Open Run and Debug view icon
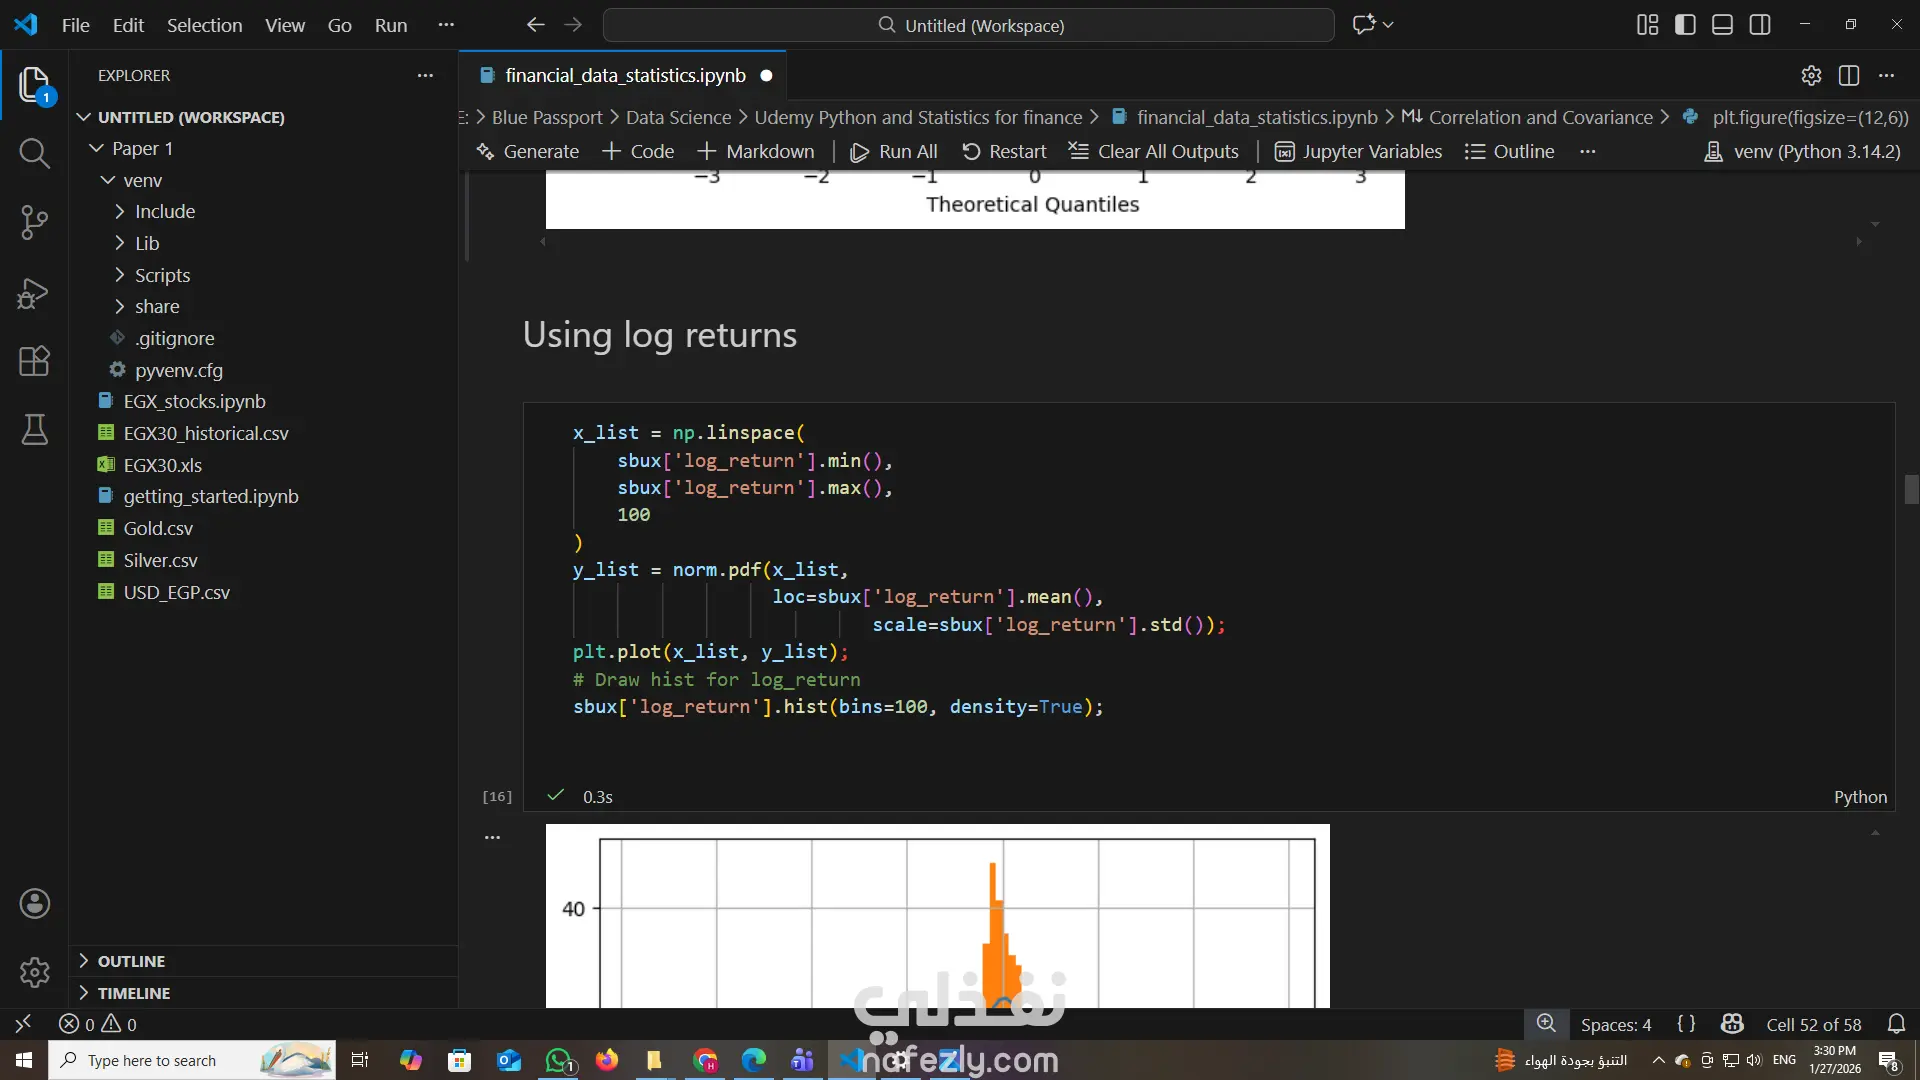Viewport: 1920px width, 1080px height. coord(34,293)
